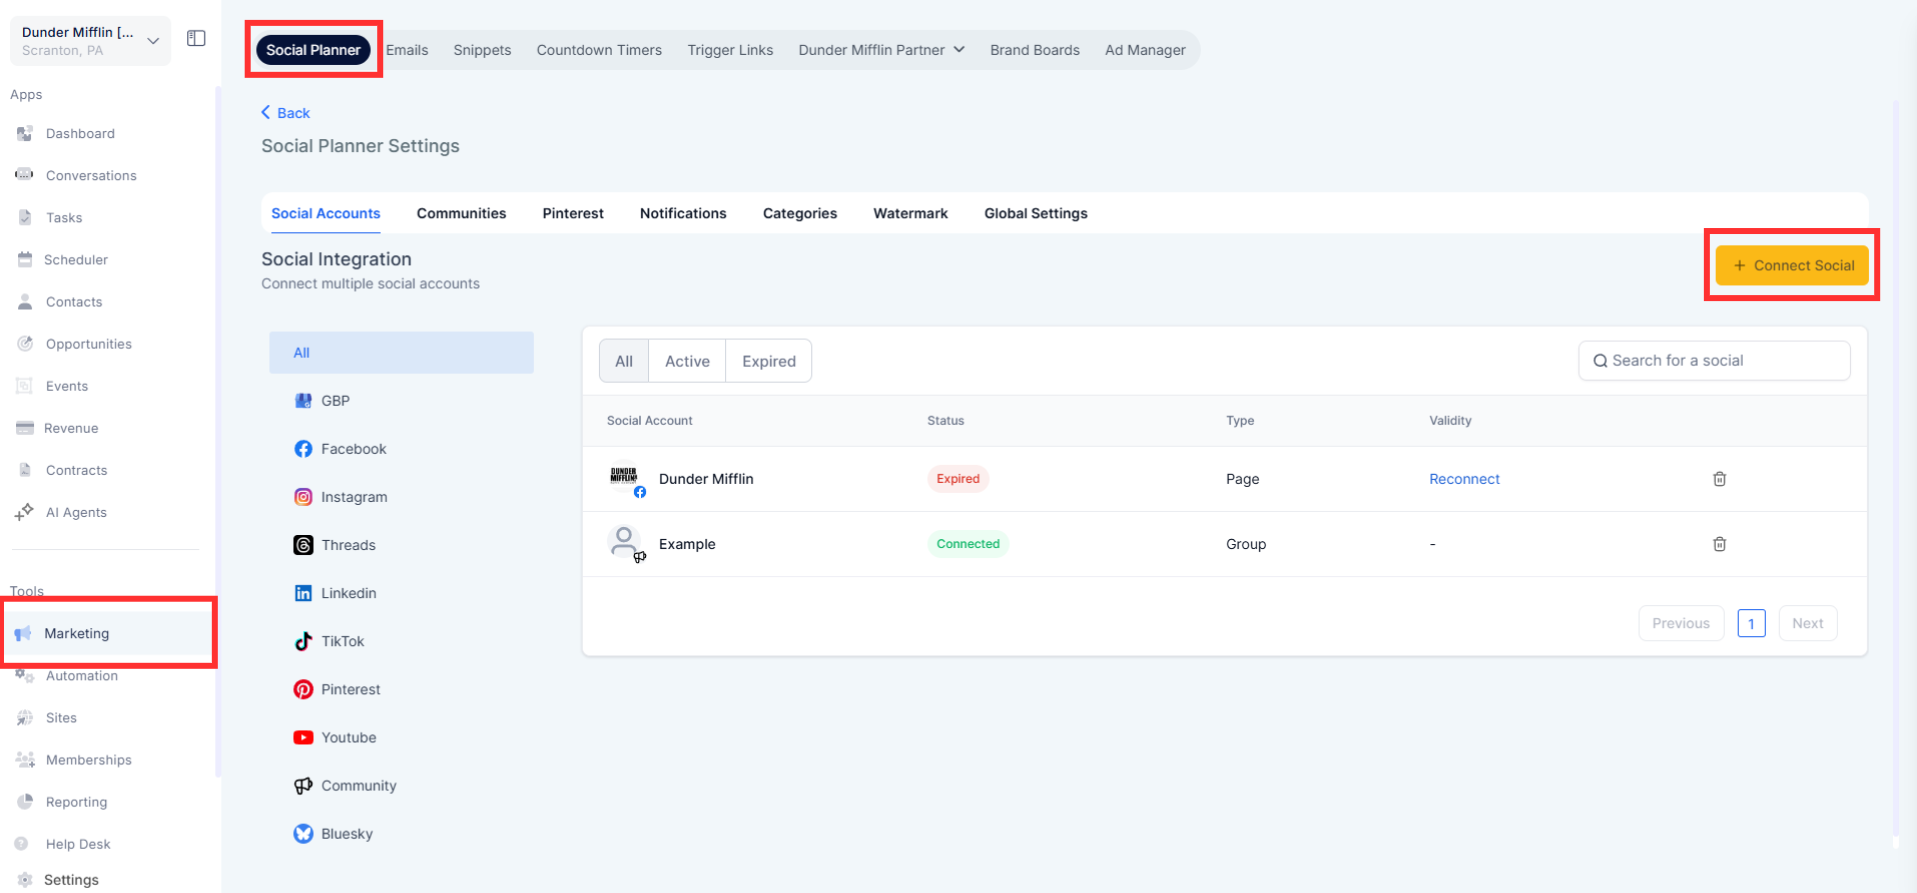Open the Countdown Timers tab
Screen dimensions: 1917x893
point(599,50)
